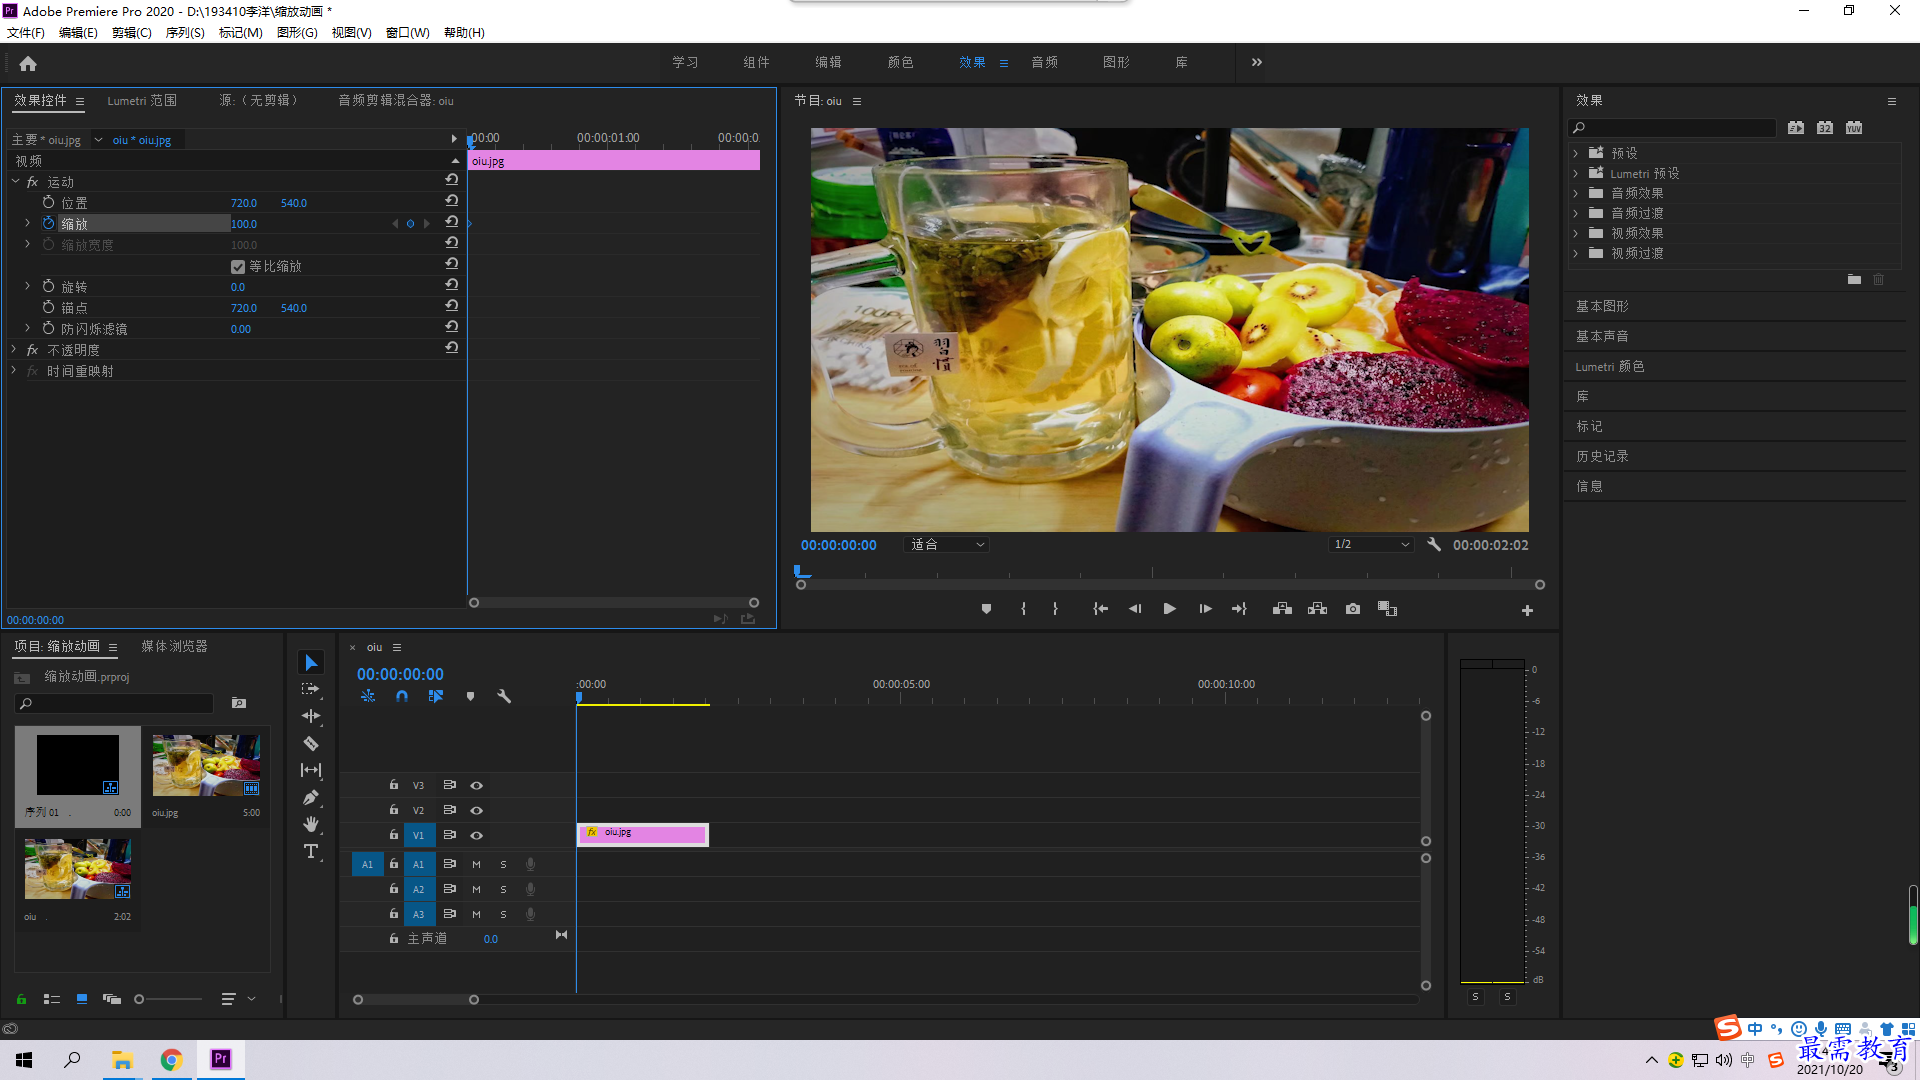
Task: Play the program monitor video
Action: click(1169, 609)
